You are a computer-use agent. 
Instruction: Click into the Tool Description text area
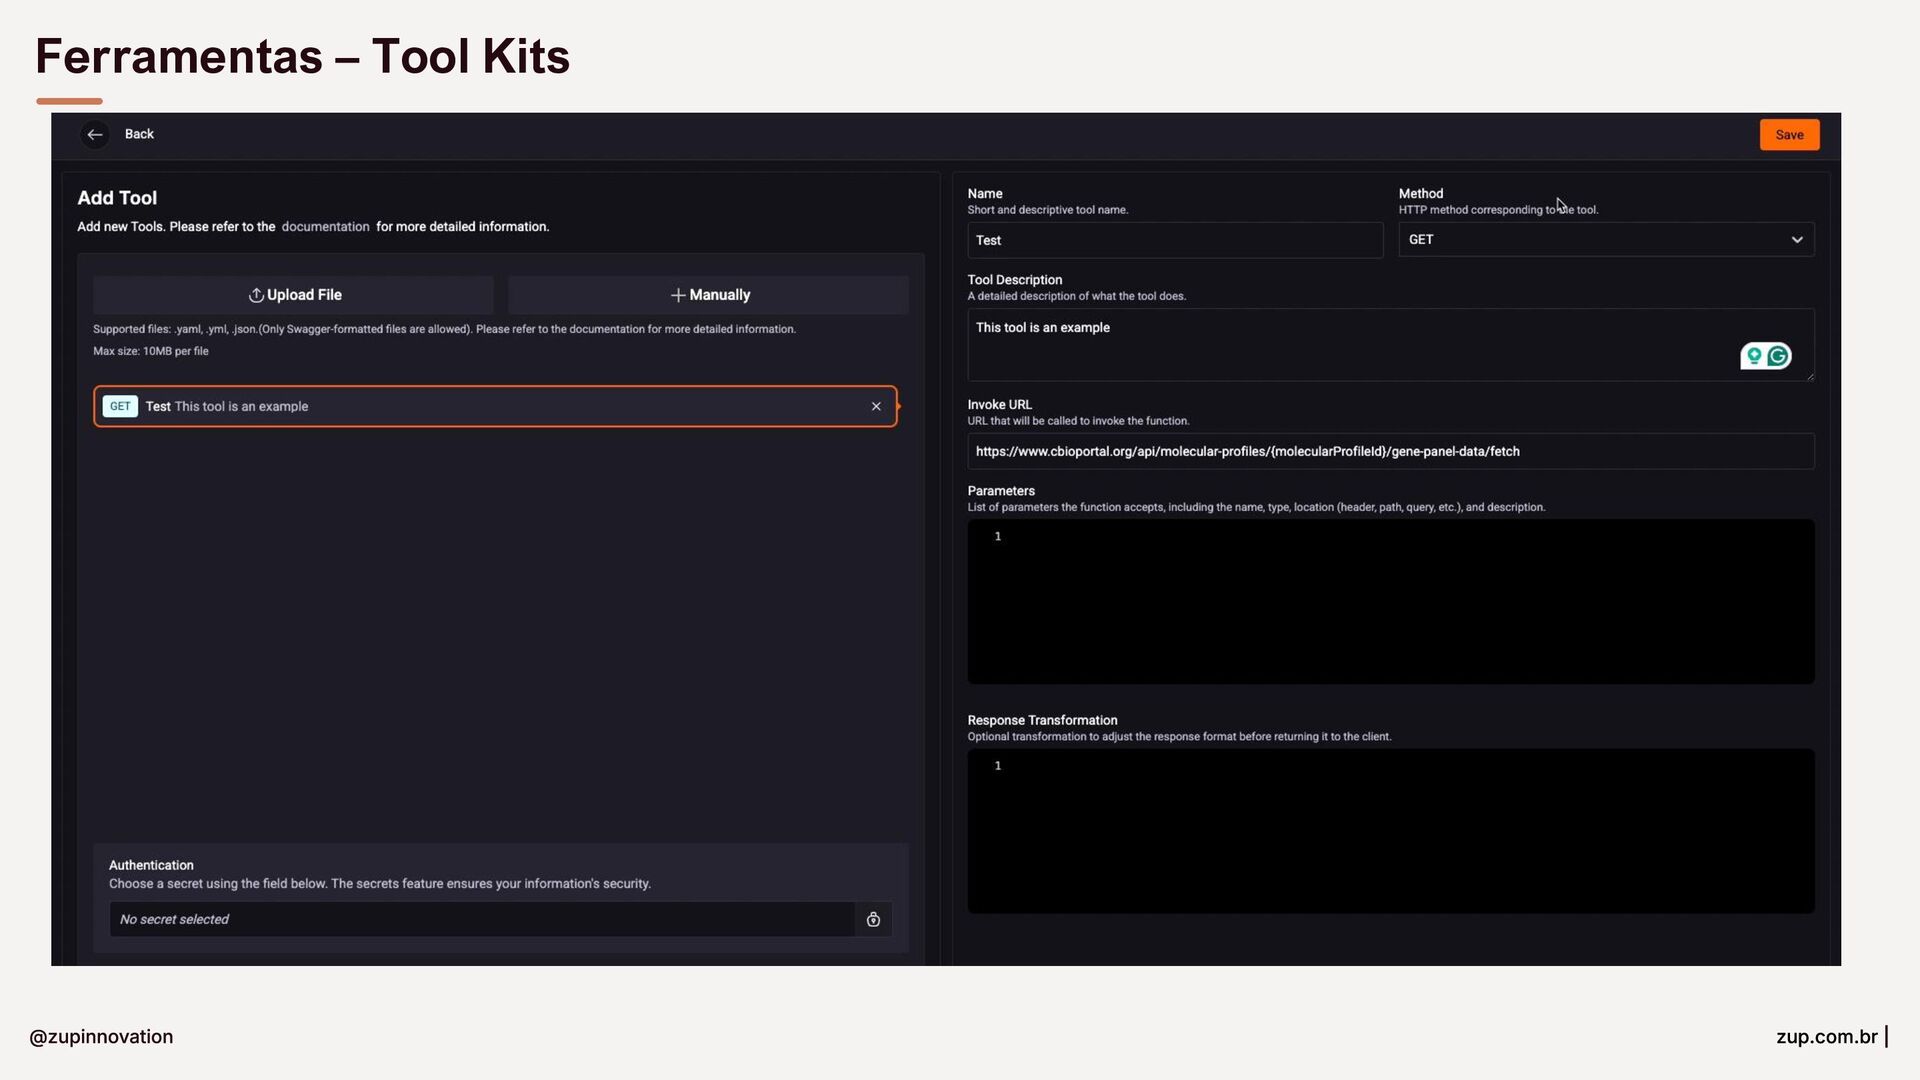(1350, 345)
